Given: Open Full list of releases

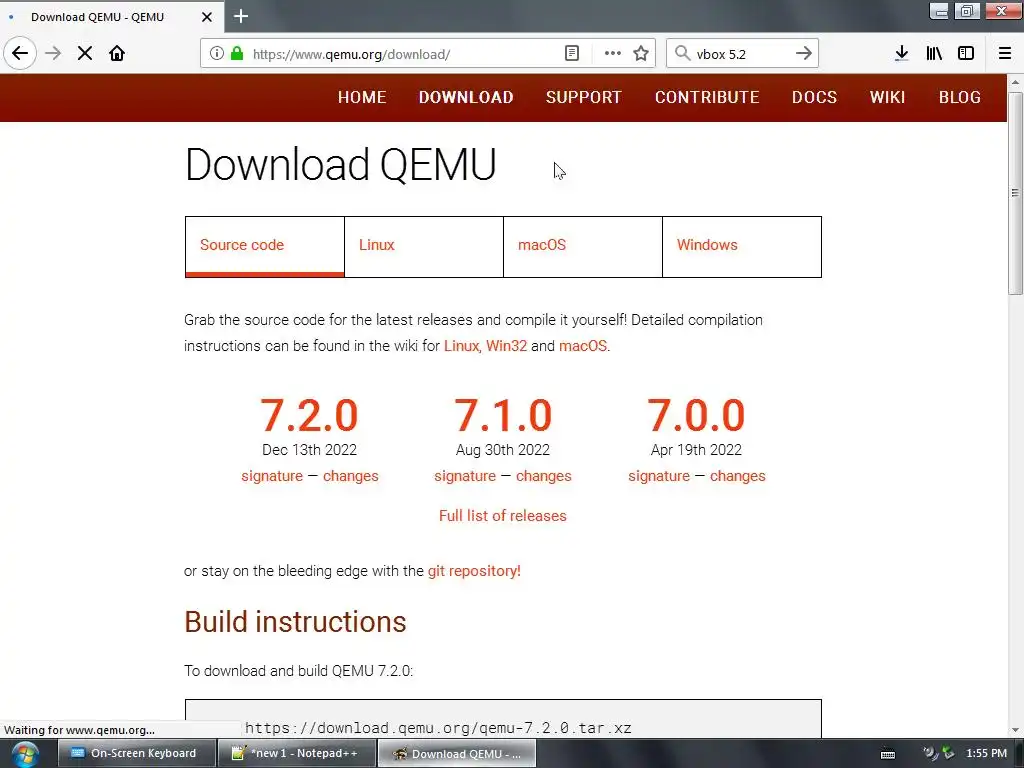Looking at the screenshot, I should click(x=503, y=516).
